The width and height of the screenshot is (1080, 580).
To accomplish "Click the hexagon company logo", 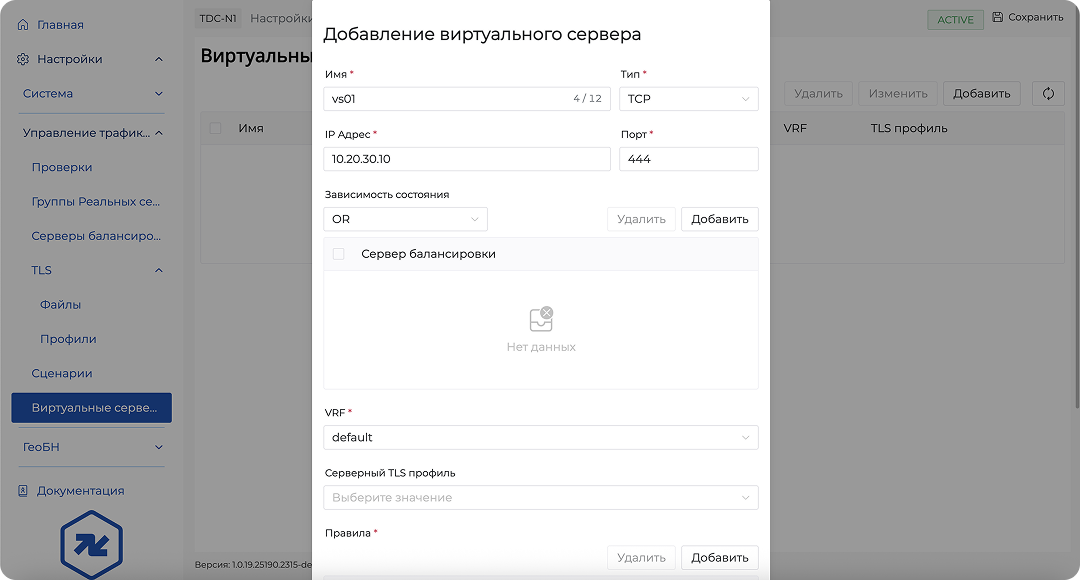I will pyautogui.click(x=91, y=545).
